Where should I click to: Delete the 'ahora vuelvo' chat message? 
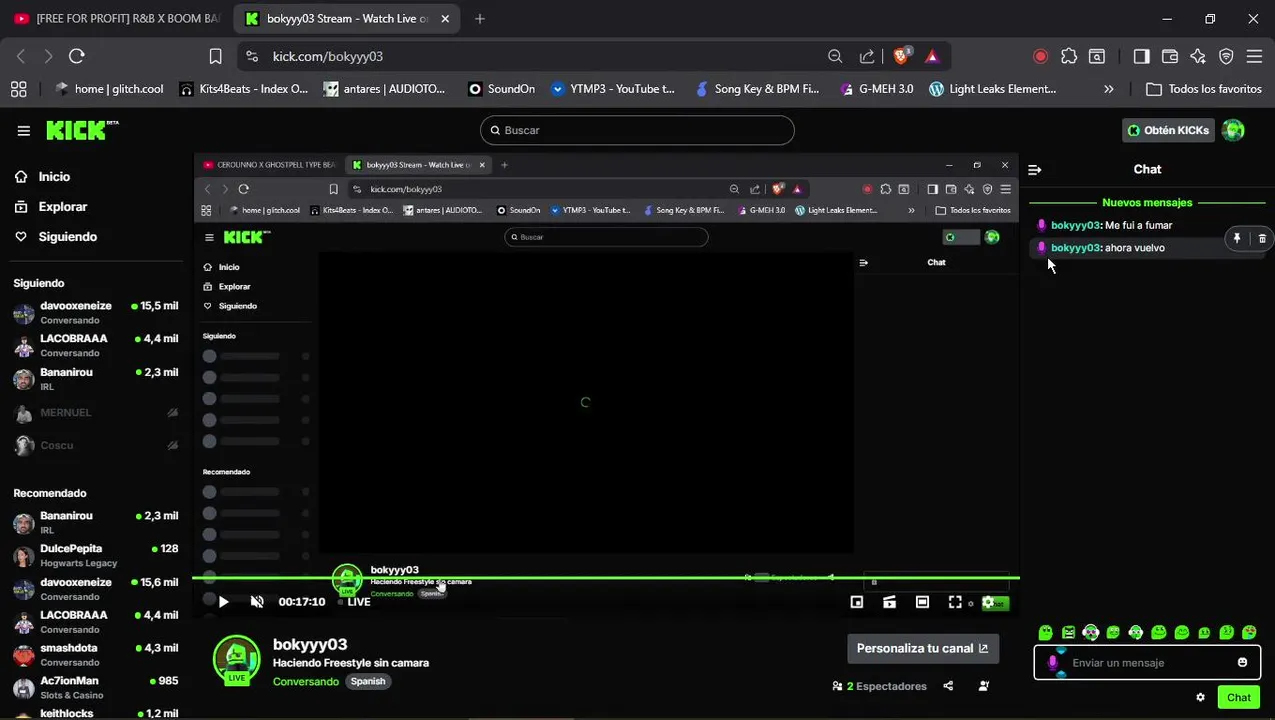click(x=1262, y=239)
